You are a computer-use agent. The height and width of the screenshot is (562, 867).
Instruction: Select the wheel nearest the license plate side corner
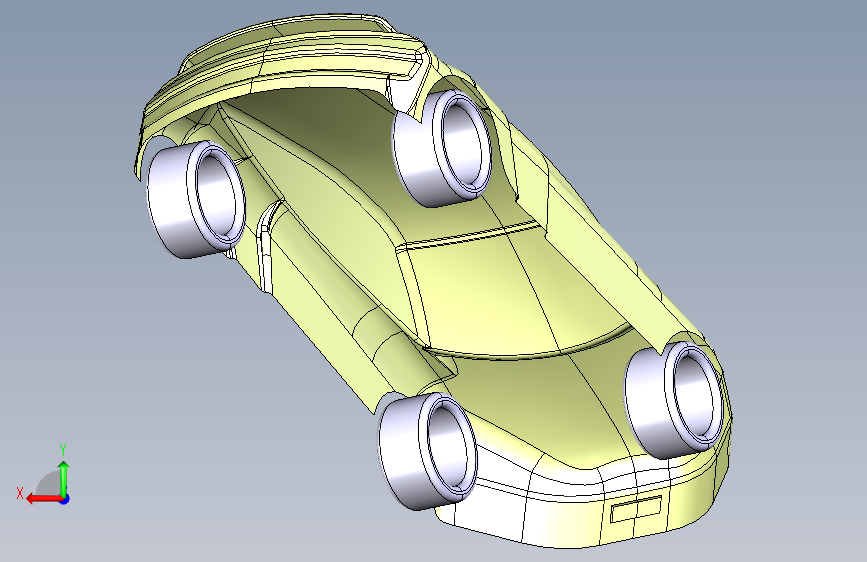674,400
